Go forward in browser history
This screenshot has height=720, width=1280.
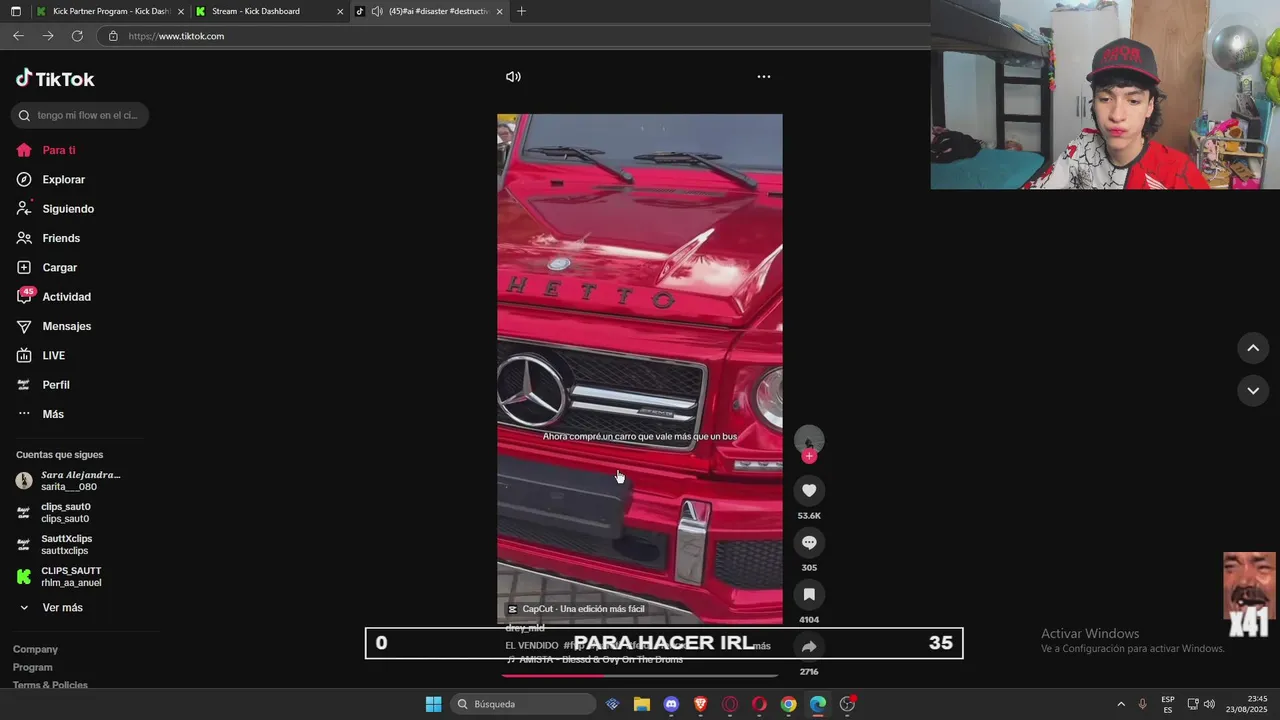pyautogui.click(x=48, y=36)
